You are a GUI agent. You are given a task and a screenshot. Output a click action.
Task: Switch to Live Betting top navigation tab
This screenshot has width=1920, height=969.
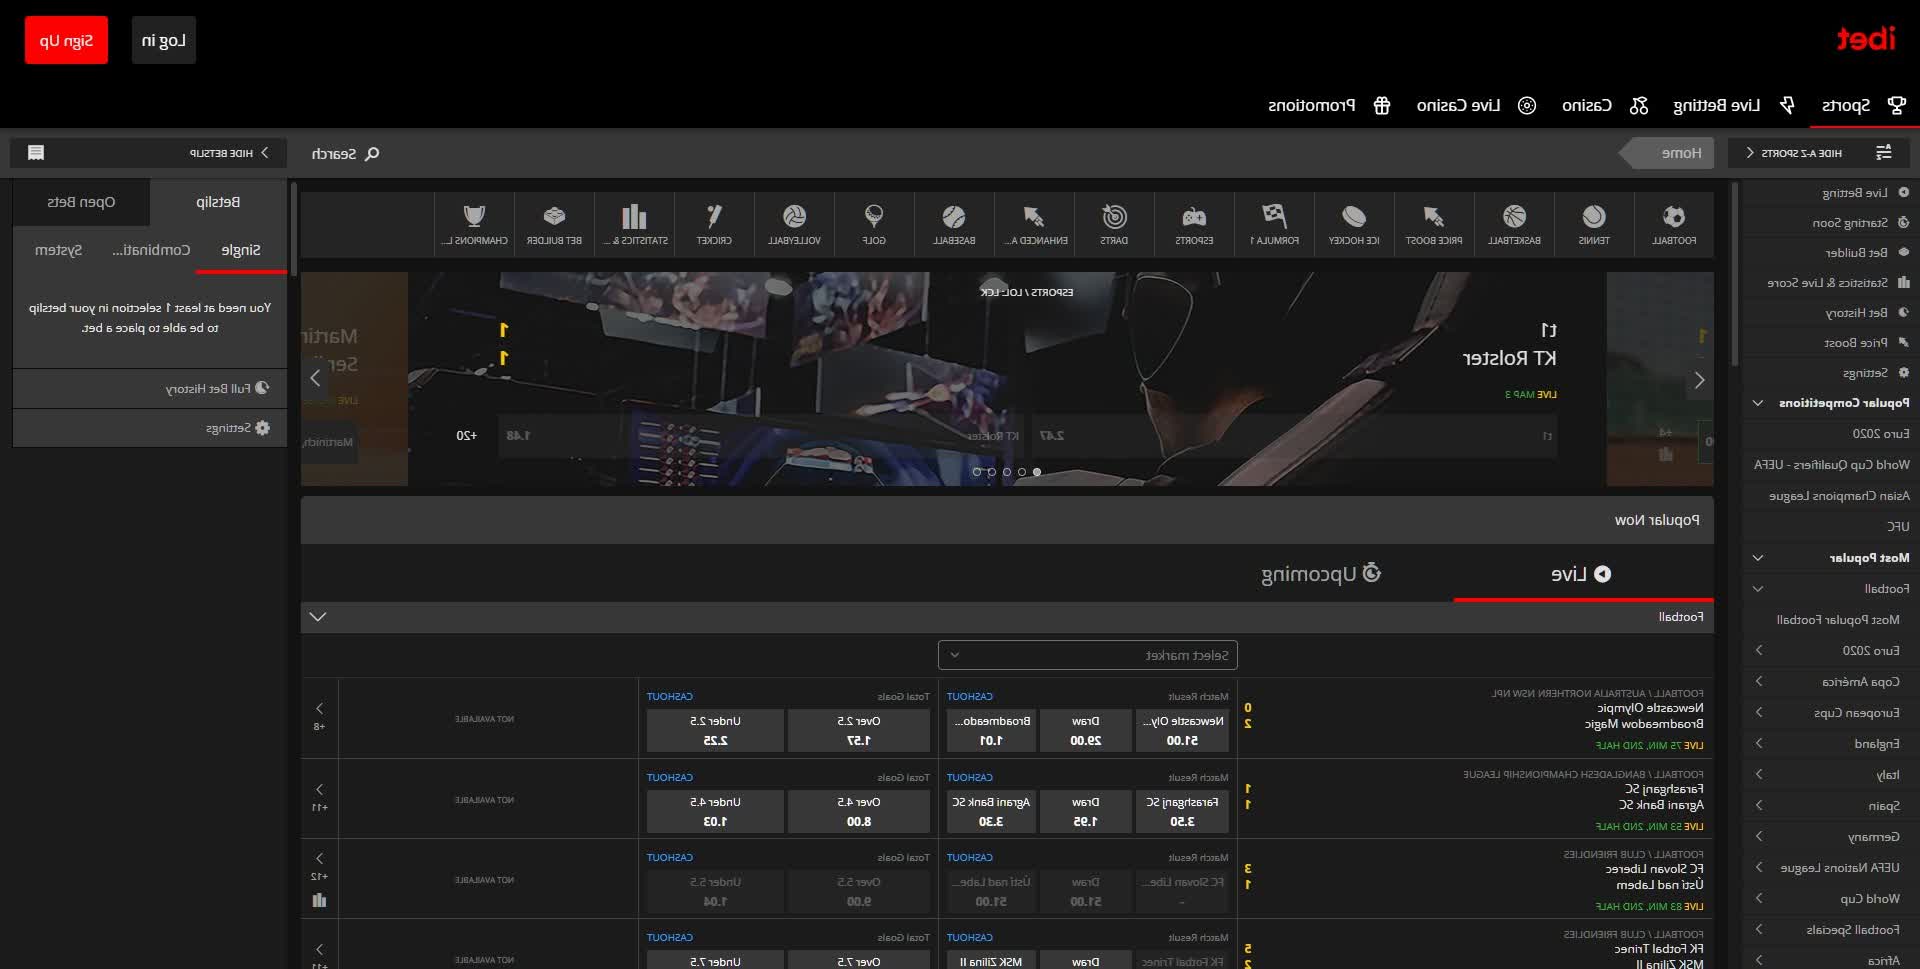(1734, 106)
